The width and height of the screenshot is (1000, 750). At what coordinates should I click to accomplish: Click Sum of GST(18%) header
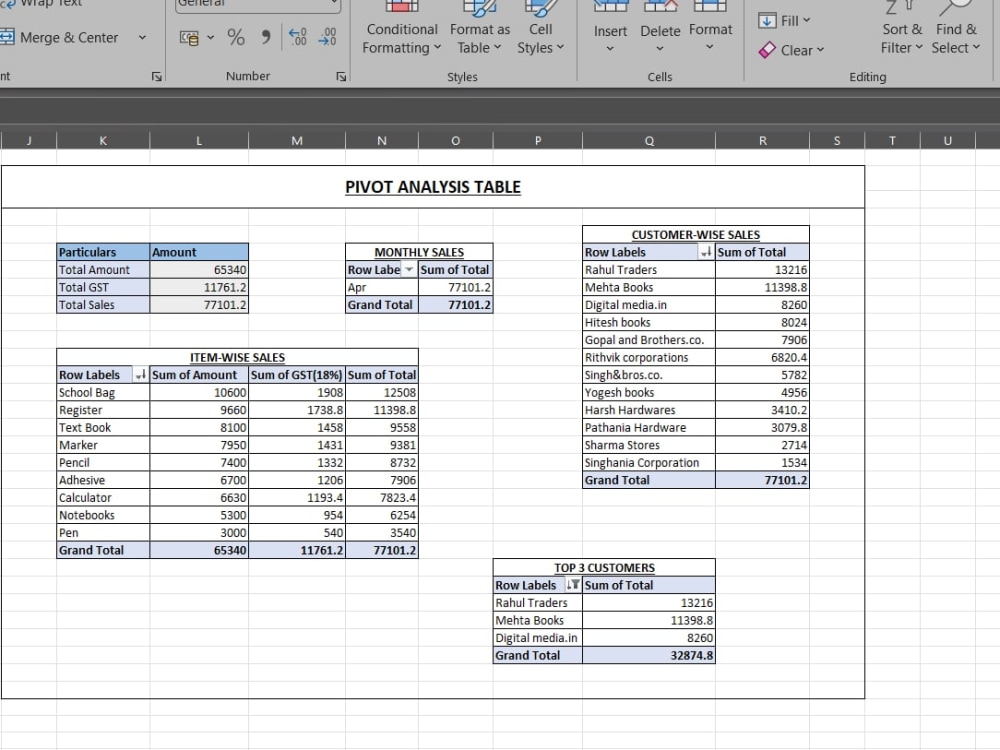pos(297,375)
